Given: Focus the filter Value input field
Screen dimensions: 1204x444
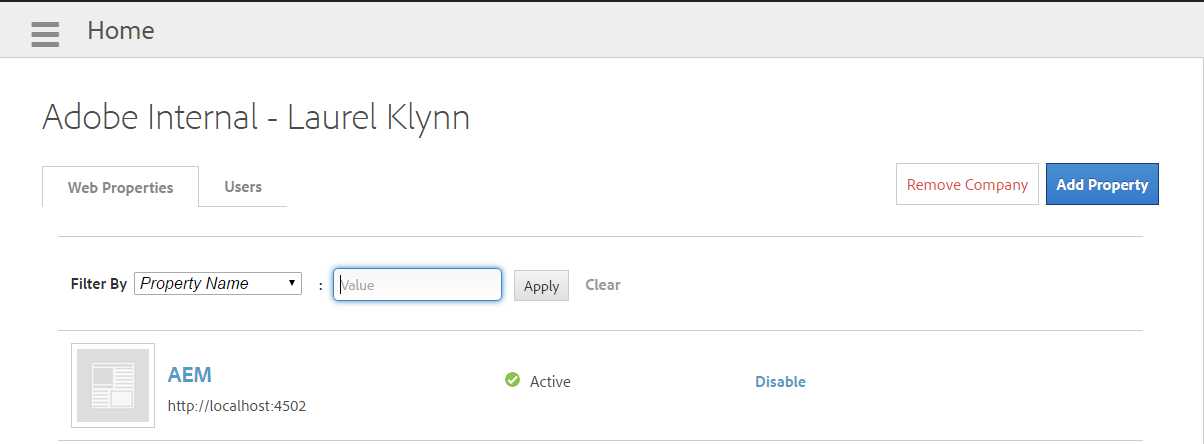Looking at the screenshot, I should click(417, 285).
